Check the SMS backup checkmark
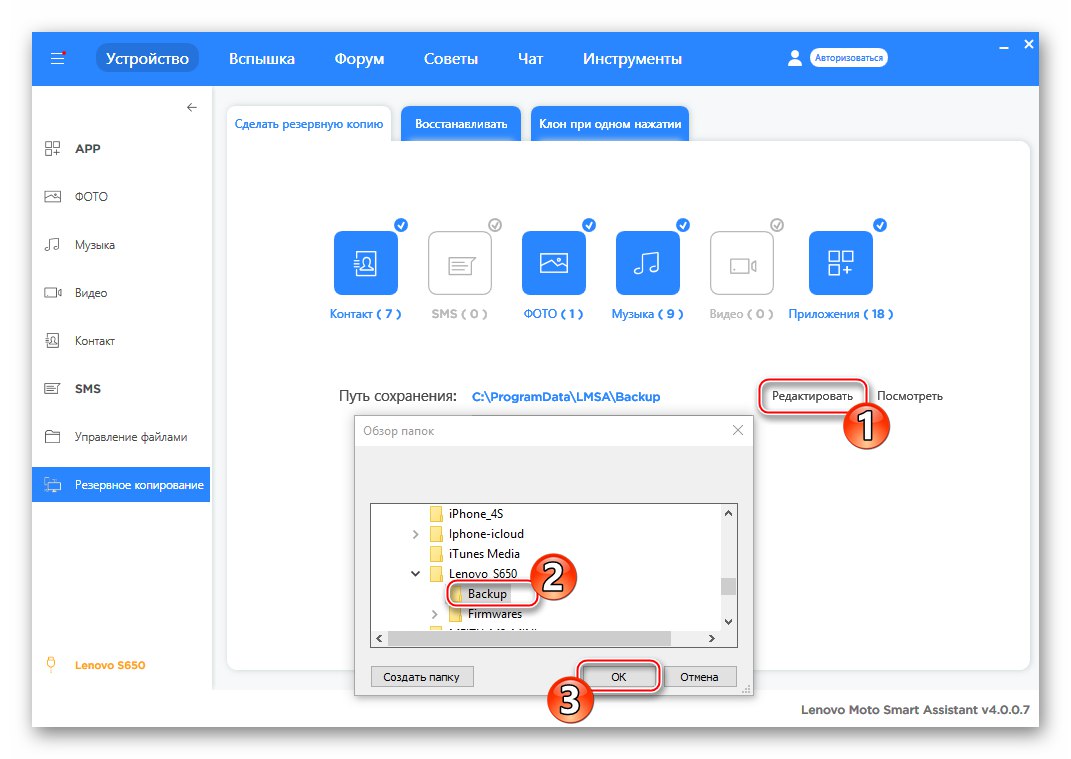Screen dimensions: 1071x759 pos(495,225)
